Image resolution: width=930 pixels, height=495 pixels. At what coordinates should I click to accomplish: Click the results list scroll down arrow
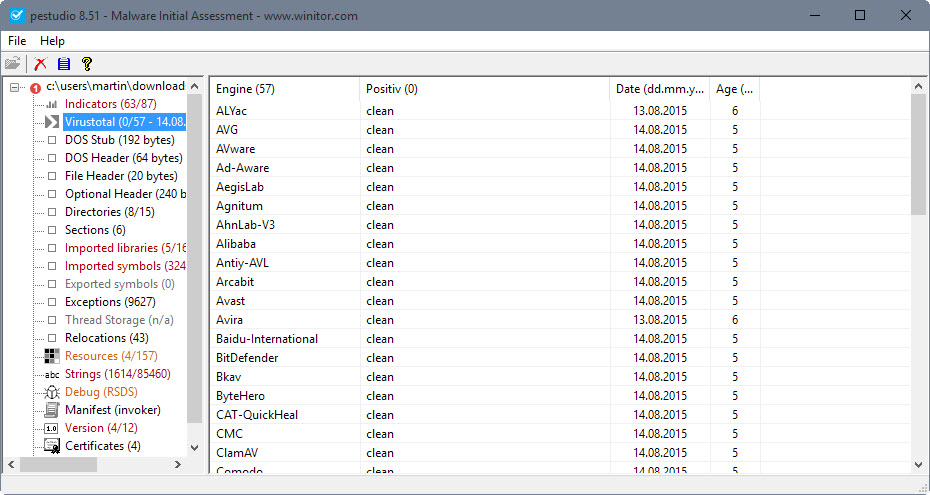pyautogui.click(x=918, y=465)
